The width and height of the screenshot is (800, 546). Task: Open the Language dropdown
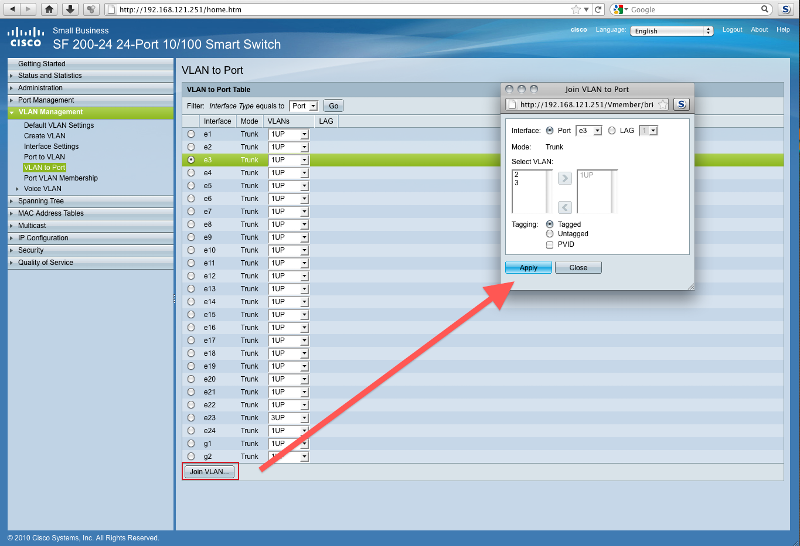(672, 31)
